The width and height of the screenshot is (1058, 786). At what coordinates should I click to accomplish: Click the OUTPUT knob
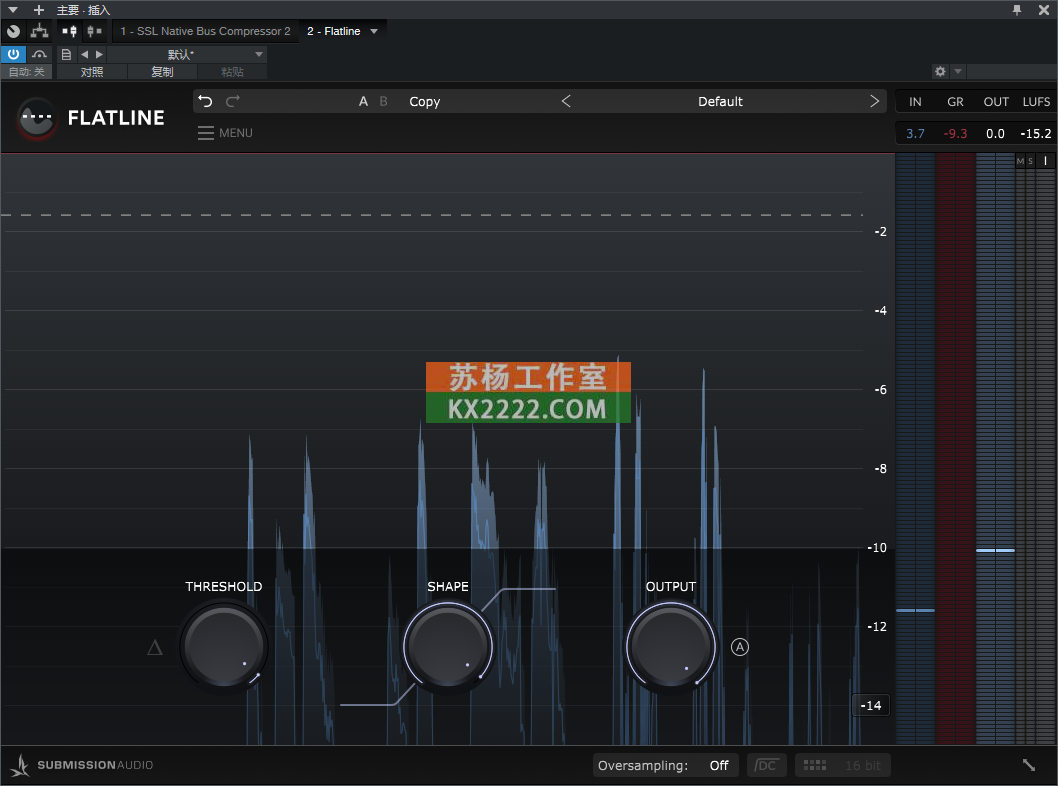click(x=671, y=646)
